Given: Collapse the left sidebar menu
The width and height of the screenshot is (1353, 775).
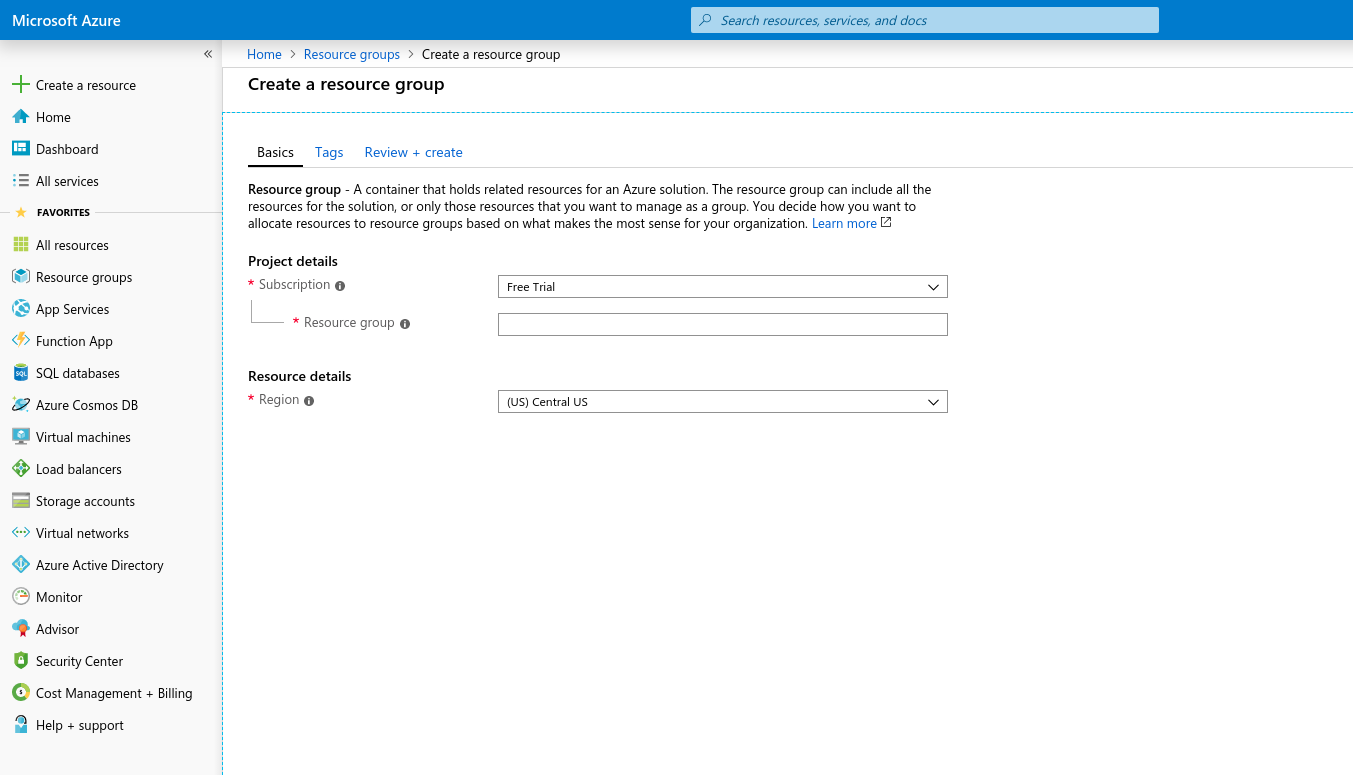Looking at the screenshot, I should [208, 54].
